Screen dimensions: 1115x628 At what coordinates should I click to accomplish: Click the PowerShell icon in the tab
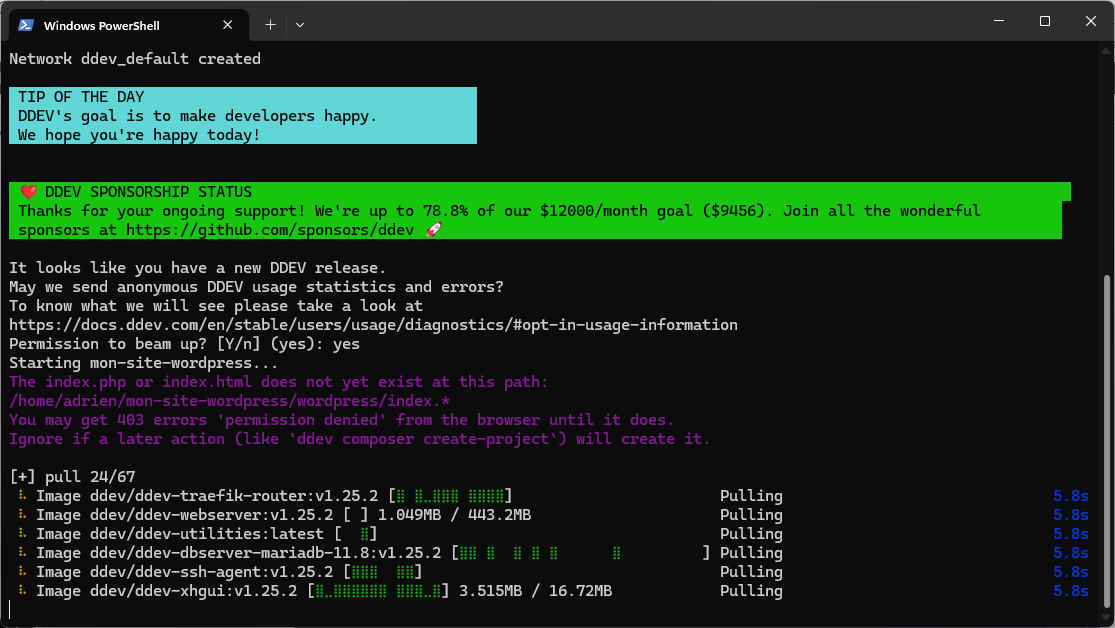26,25
